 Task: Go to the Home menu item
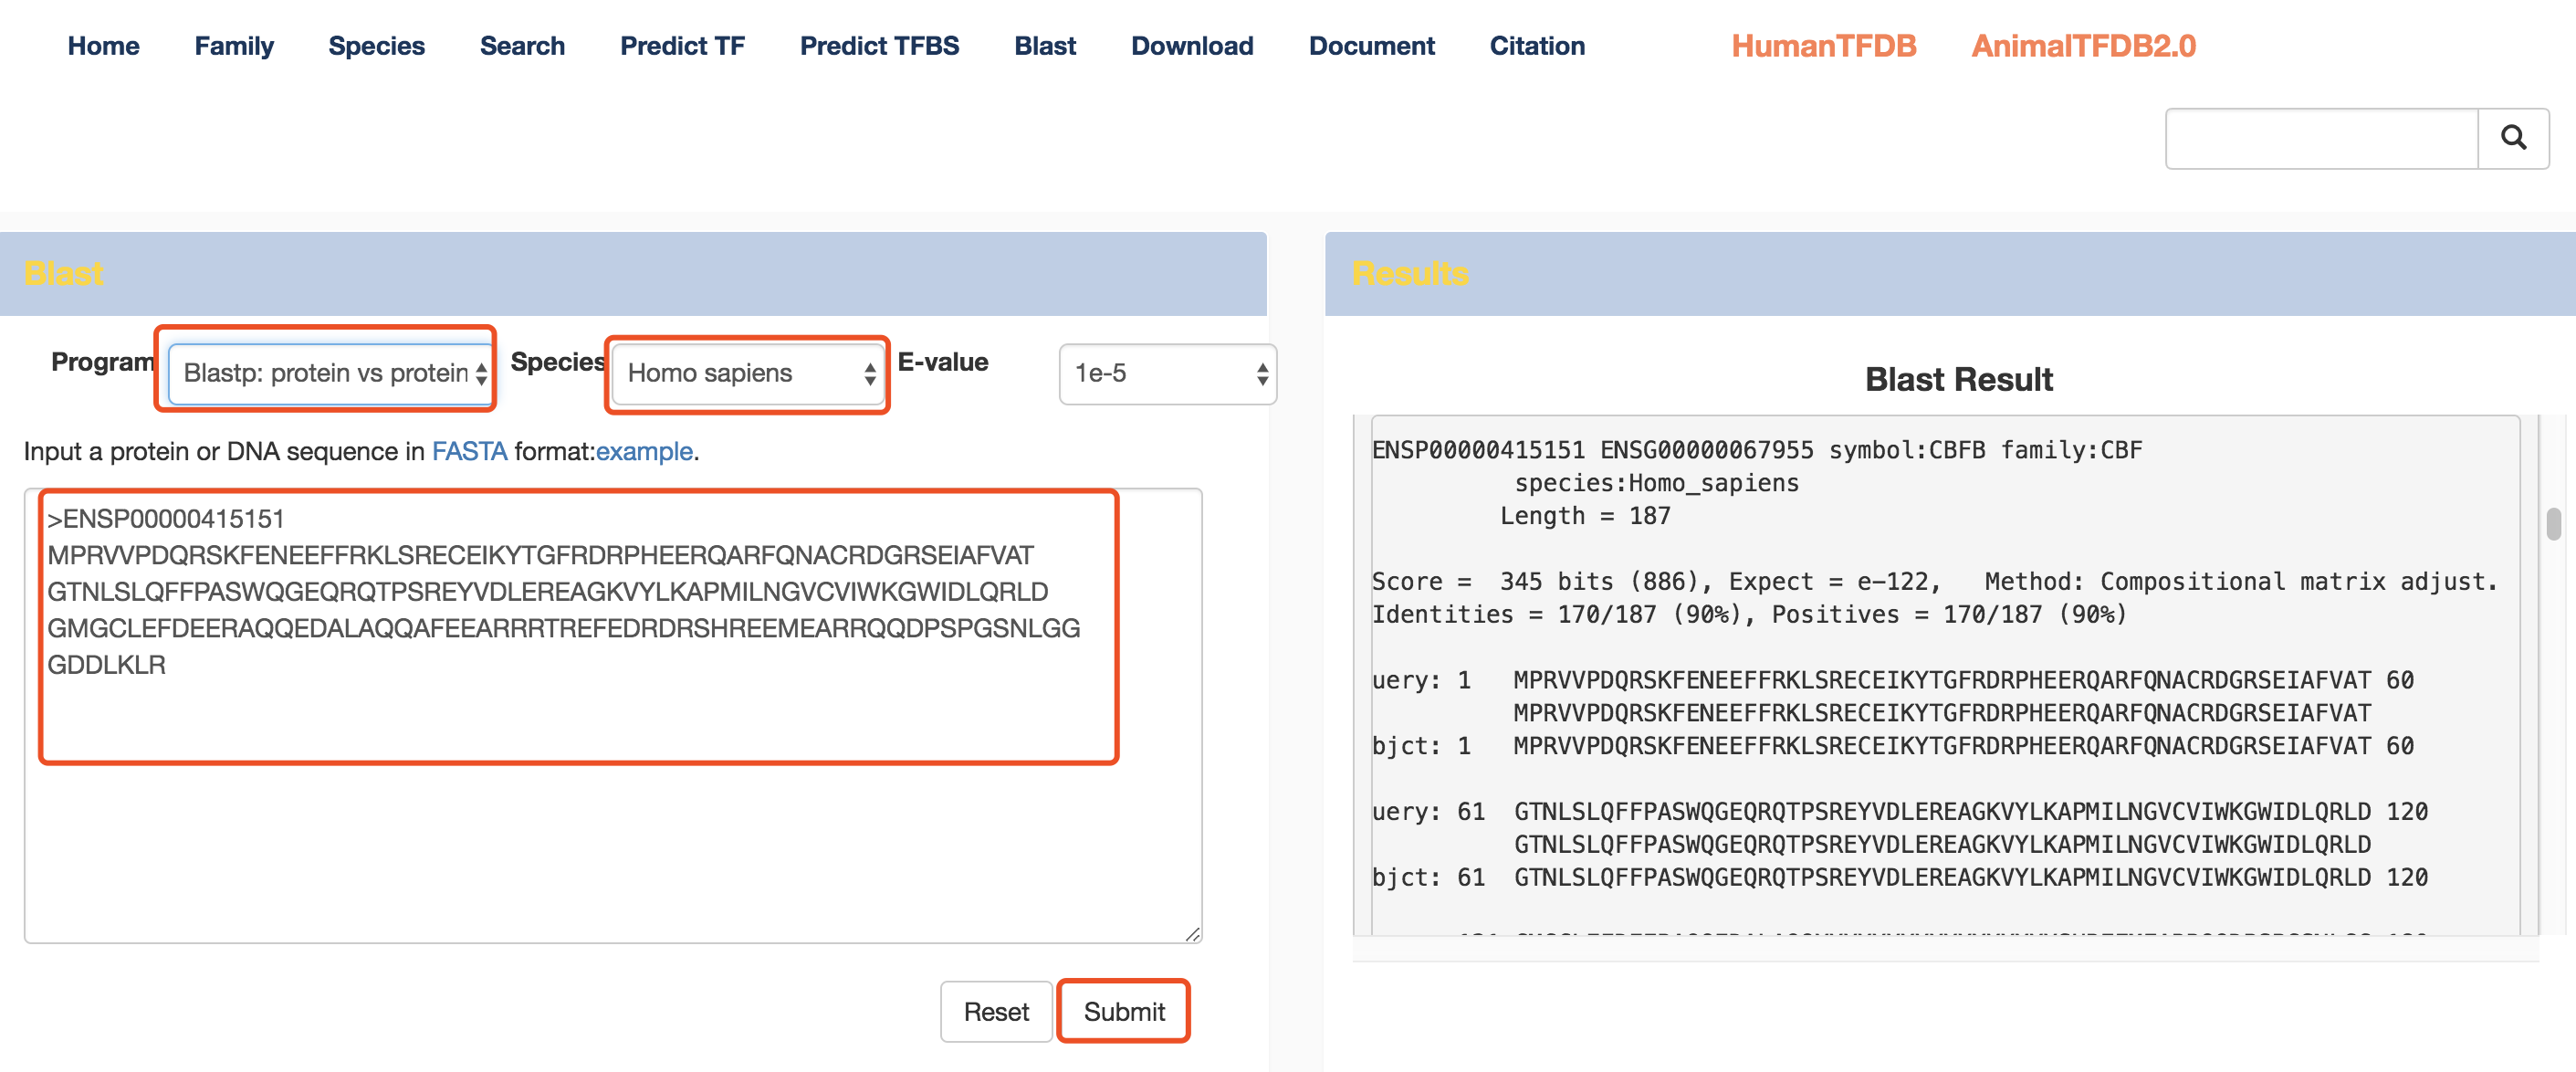[103, 46]
